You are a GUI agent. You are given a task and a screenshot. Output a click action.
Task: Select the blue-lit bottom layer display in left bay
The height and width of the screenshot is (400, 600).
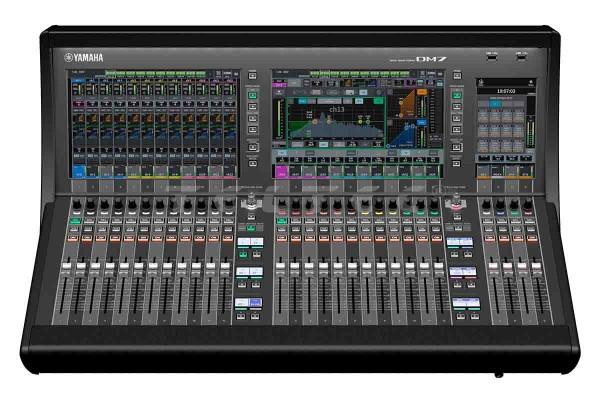250,302
